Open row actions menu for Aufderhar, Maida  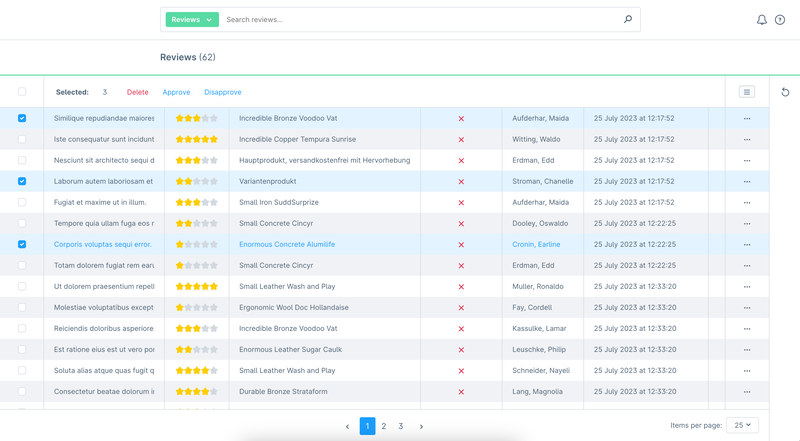pos(746,119)
